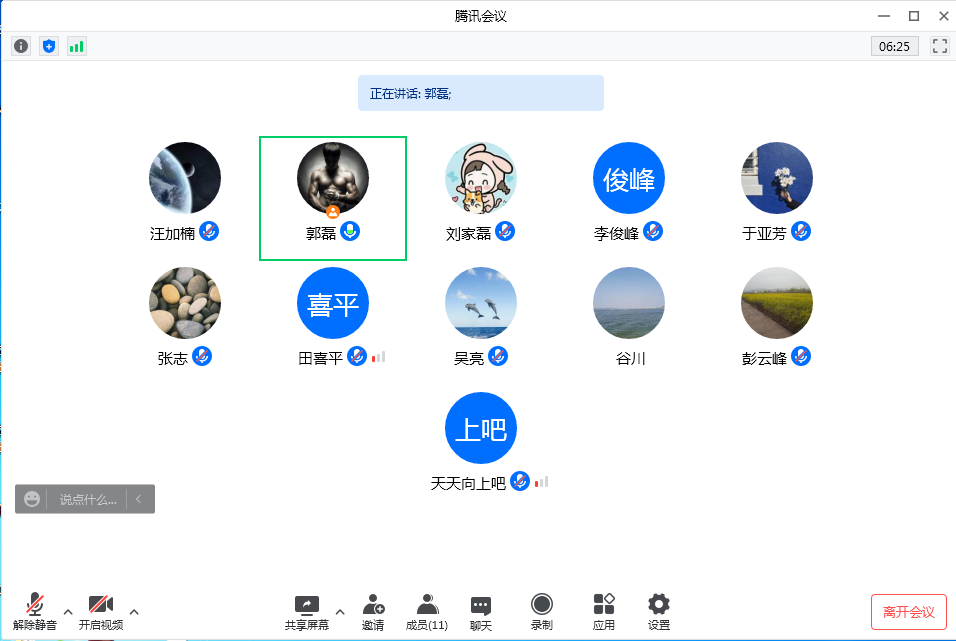
Task: Open the 聊天 chat panel
Action: [x=480, y=612]
